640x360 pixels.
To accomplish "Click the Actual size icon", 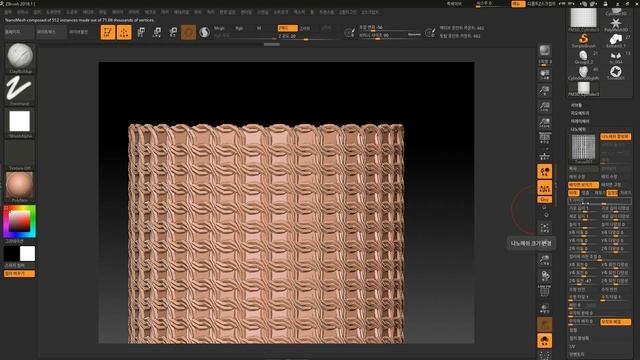I will (544, 107).
